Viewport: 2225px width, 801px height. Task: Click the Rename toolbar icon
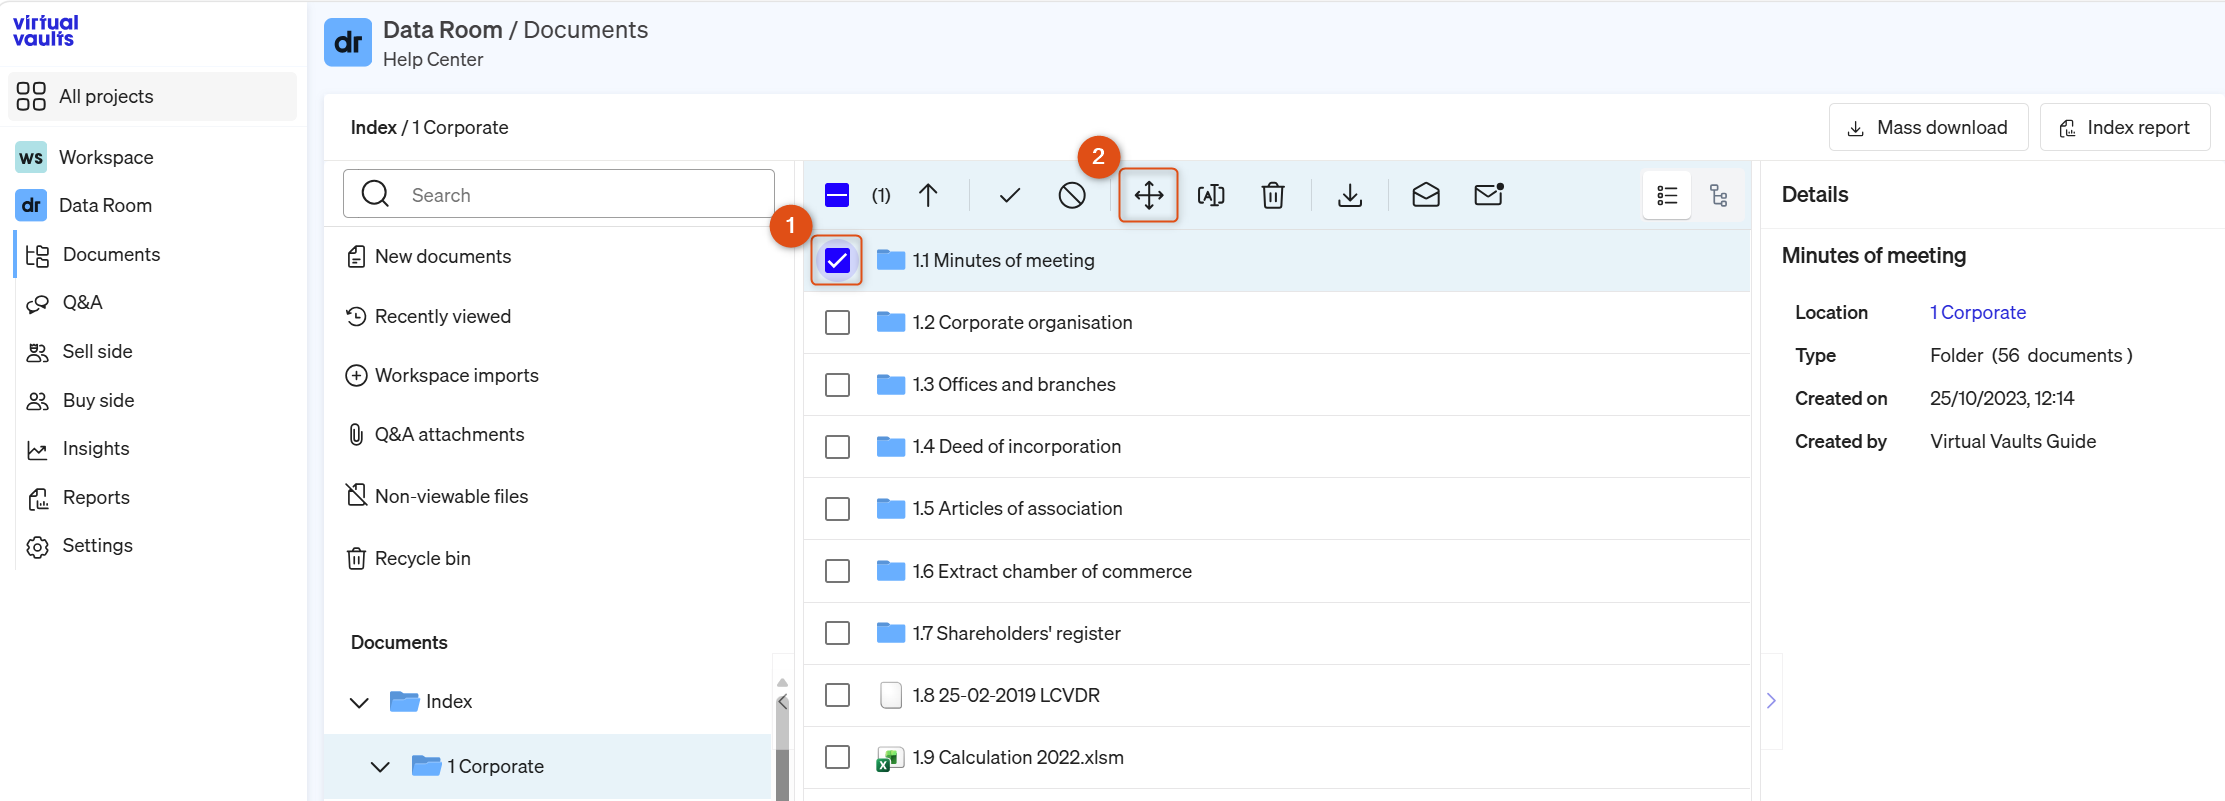pos(1211,195)
